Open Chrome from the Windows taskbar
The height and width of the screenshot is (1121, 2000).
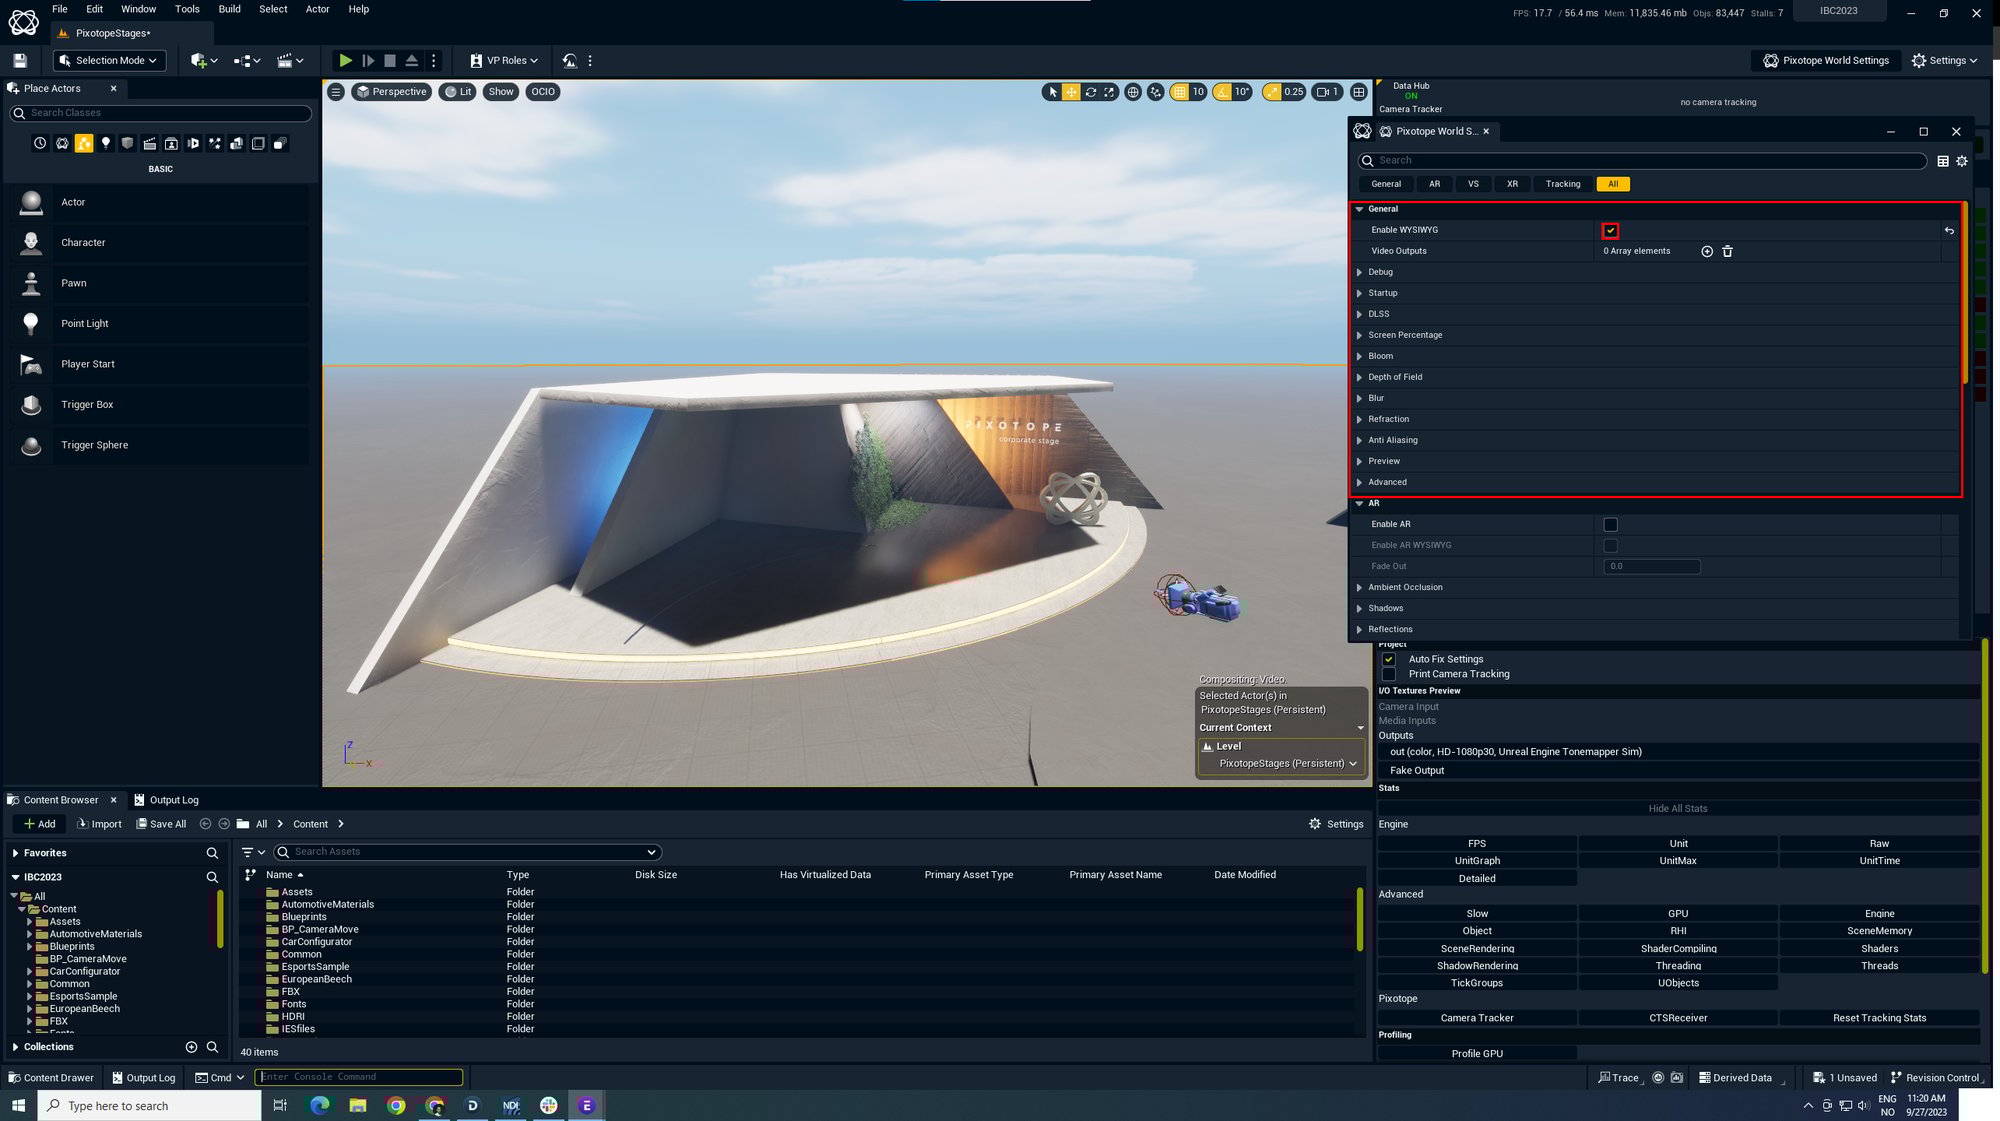point(396,1106)
